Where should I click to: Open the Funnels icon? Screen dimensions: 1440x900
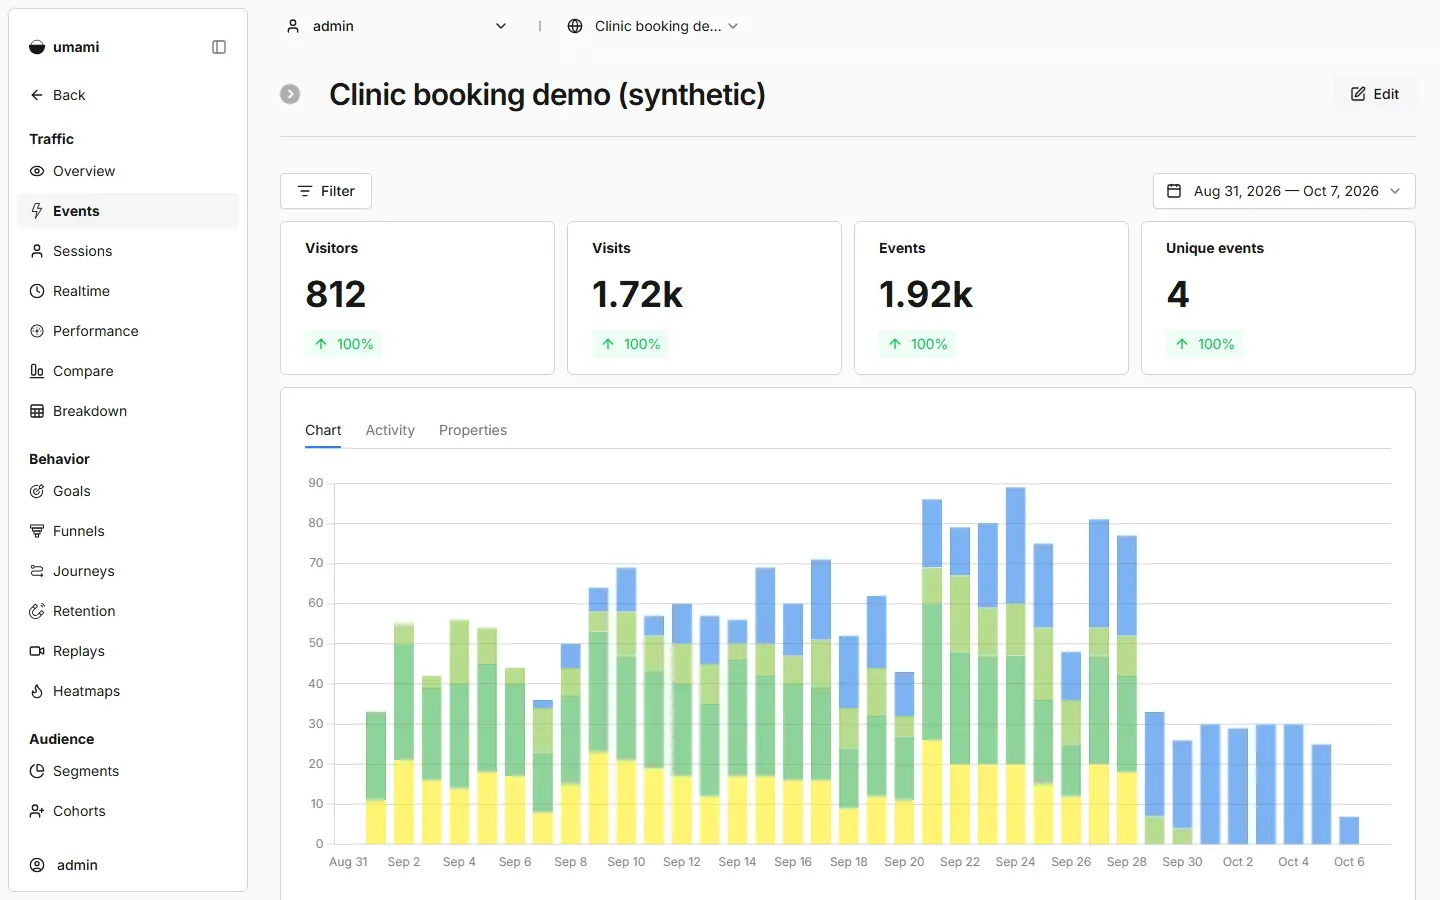[37, 531]
